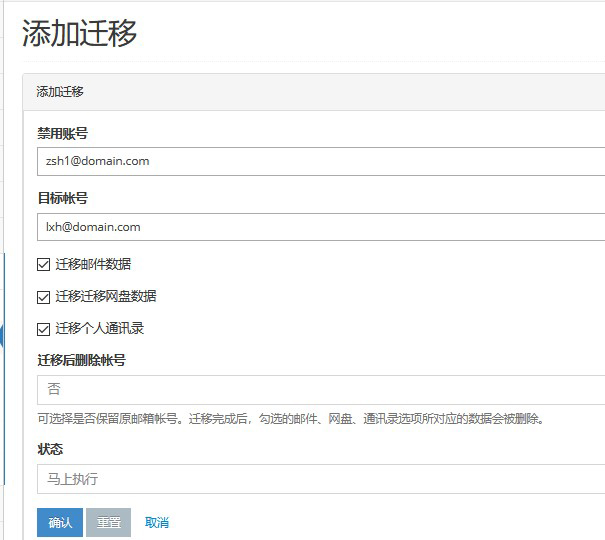Click the 取消 link

pyautogui.click(x=157, y=523)
